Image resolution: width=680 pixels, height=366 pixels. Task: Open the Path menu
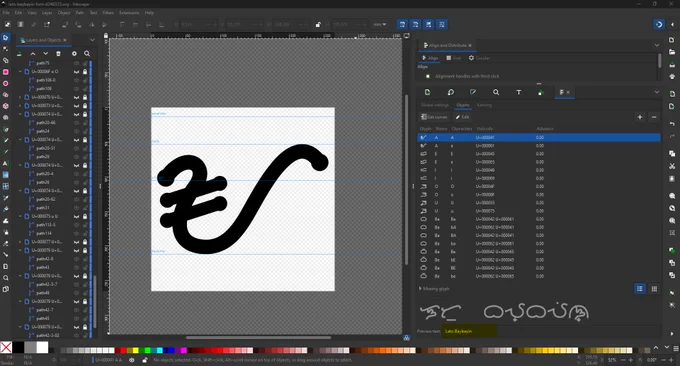(x=80, y=13)
